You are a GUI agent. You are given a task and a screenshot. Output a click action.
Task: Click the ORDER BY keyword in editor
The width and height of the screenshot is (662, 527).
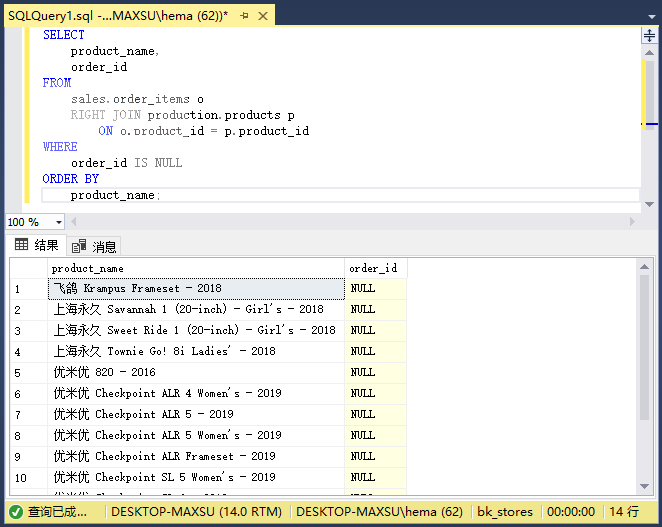click(71, 179)
